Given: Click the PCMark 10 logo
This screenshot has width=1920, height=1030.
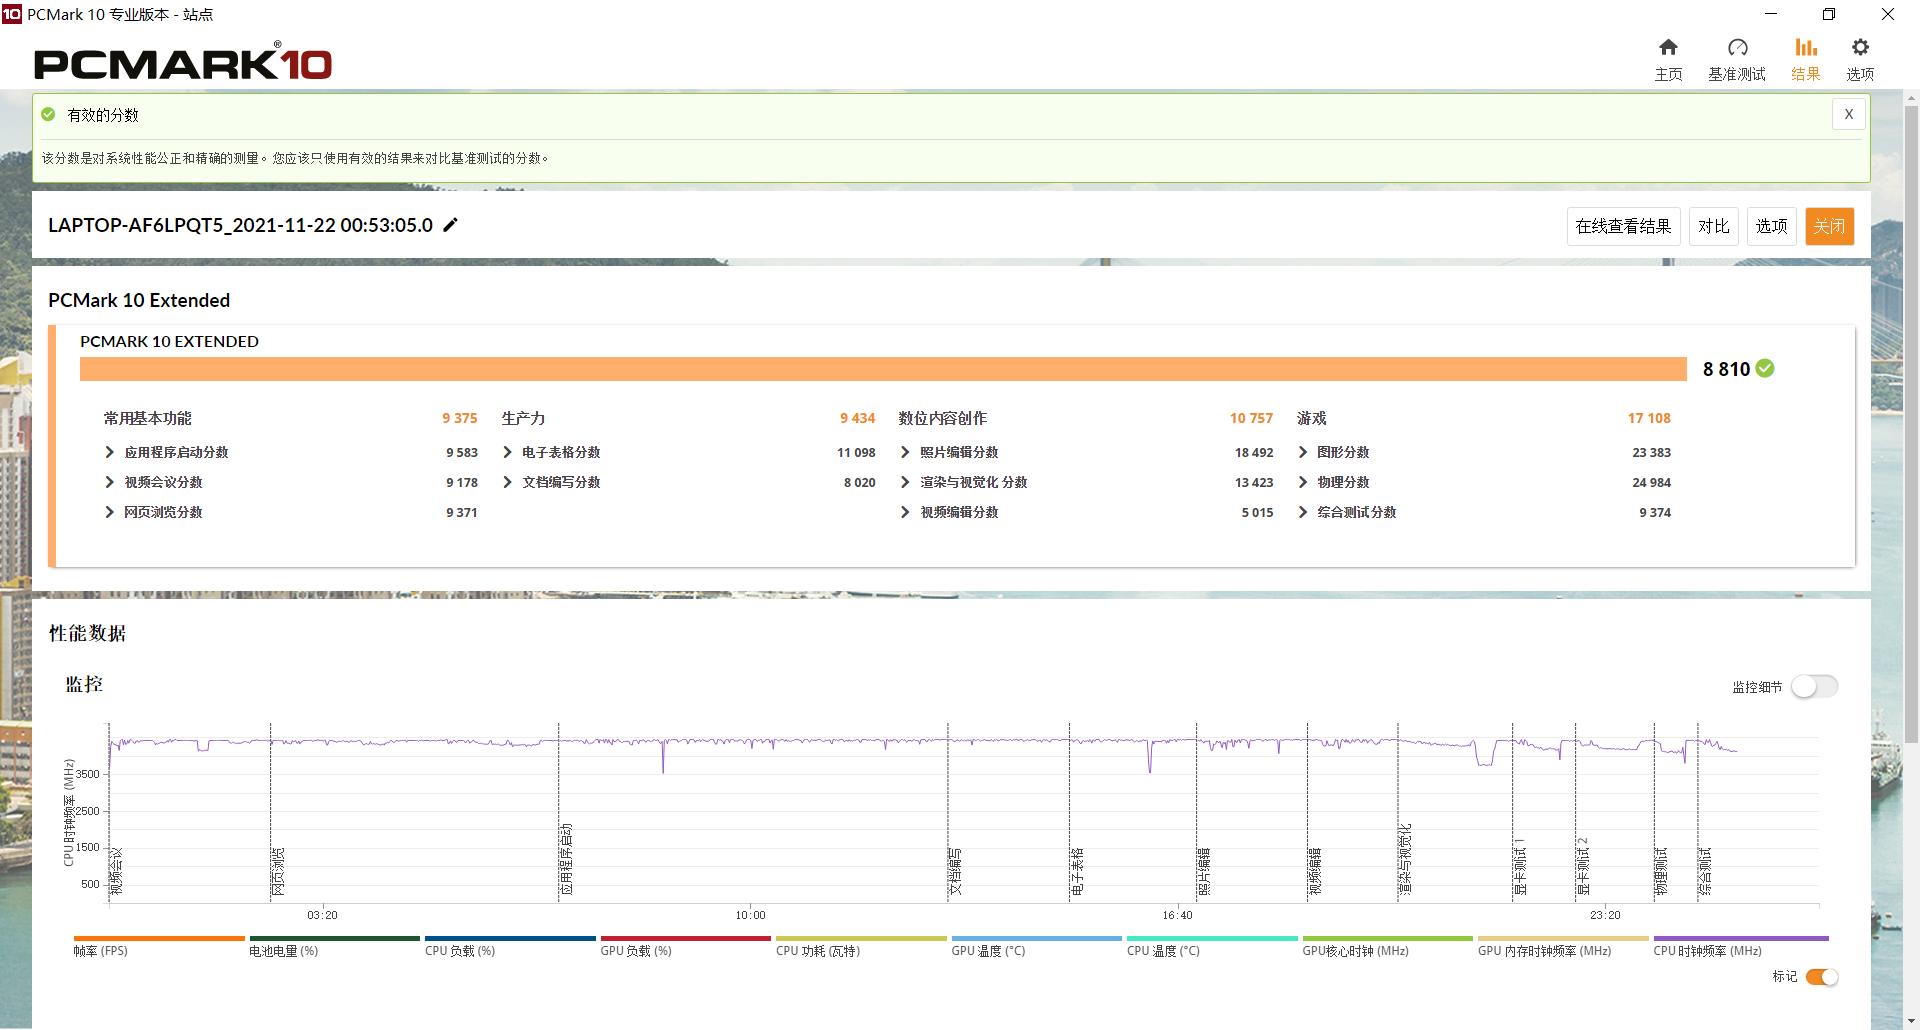Looking at the screenshot, I should click(x=183, y=63).
